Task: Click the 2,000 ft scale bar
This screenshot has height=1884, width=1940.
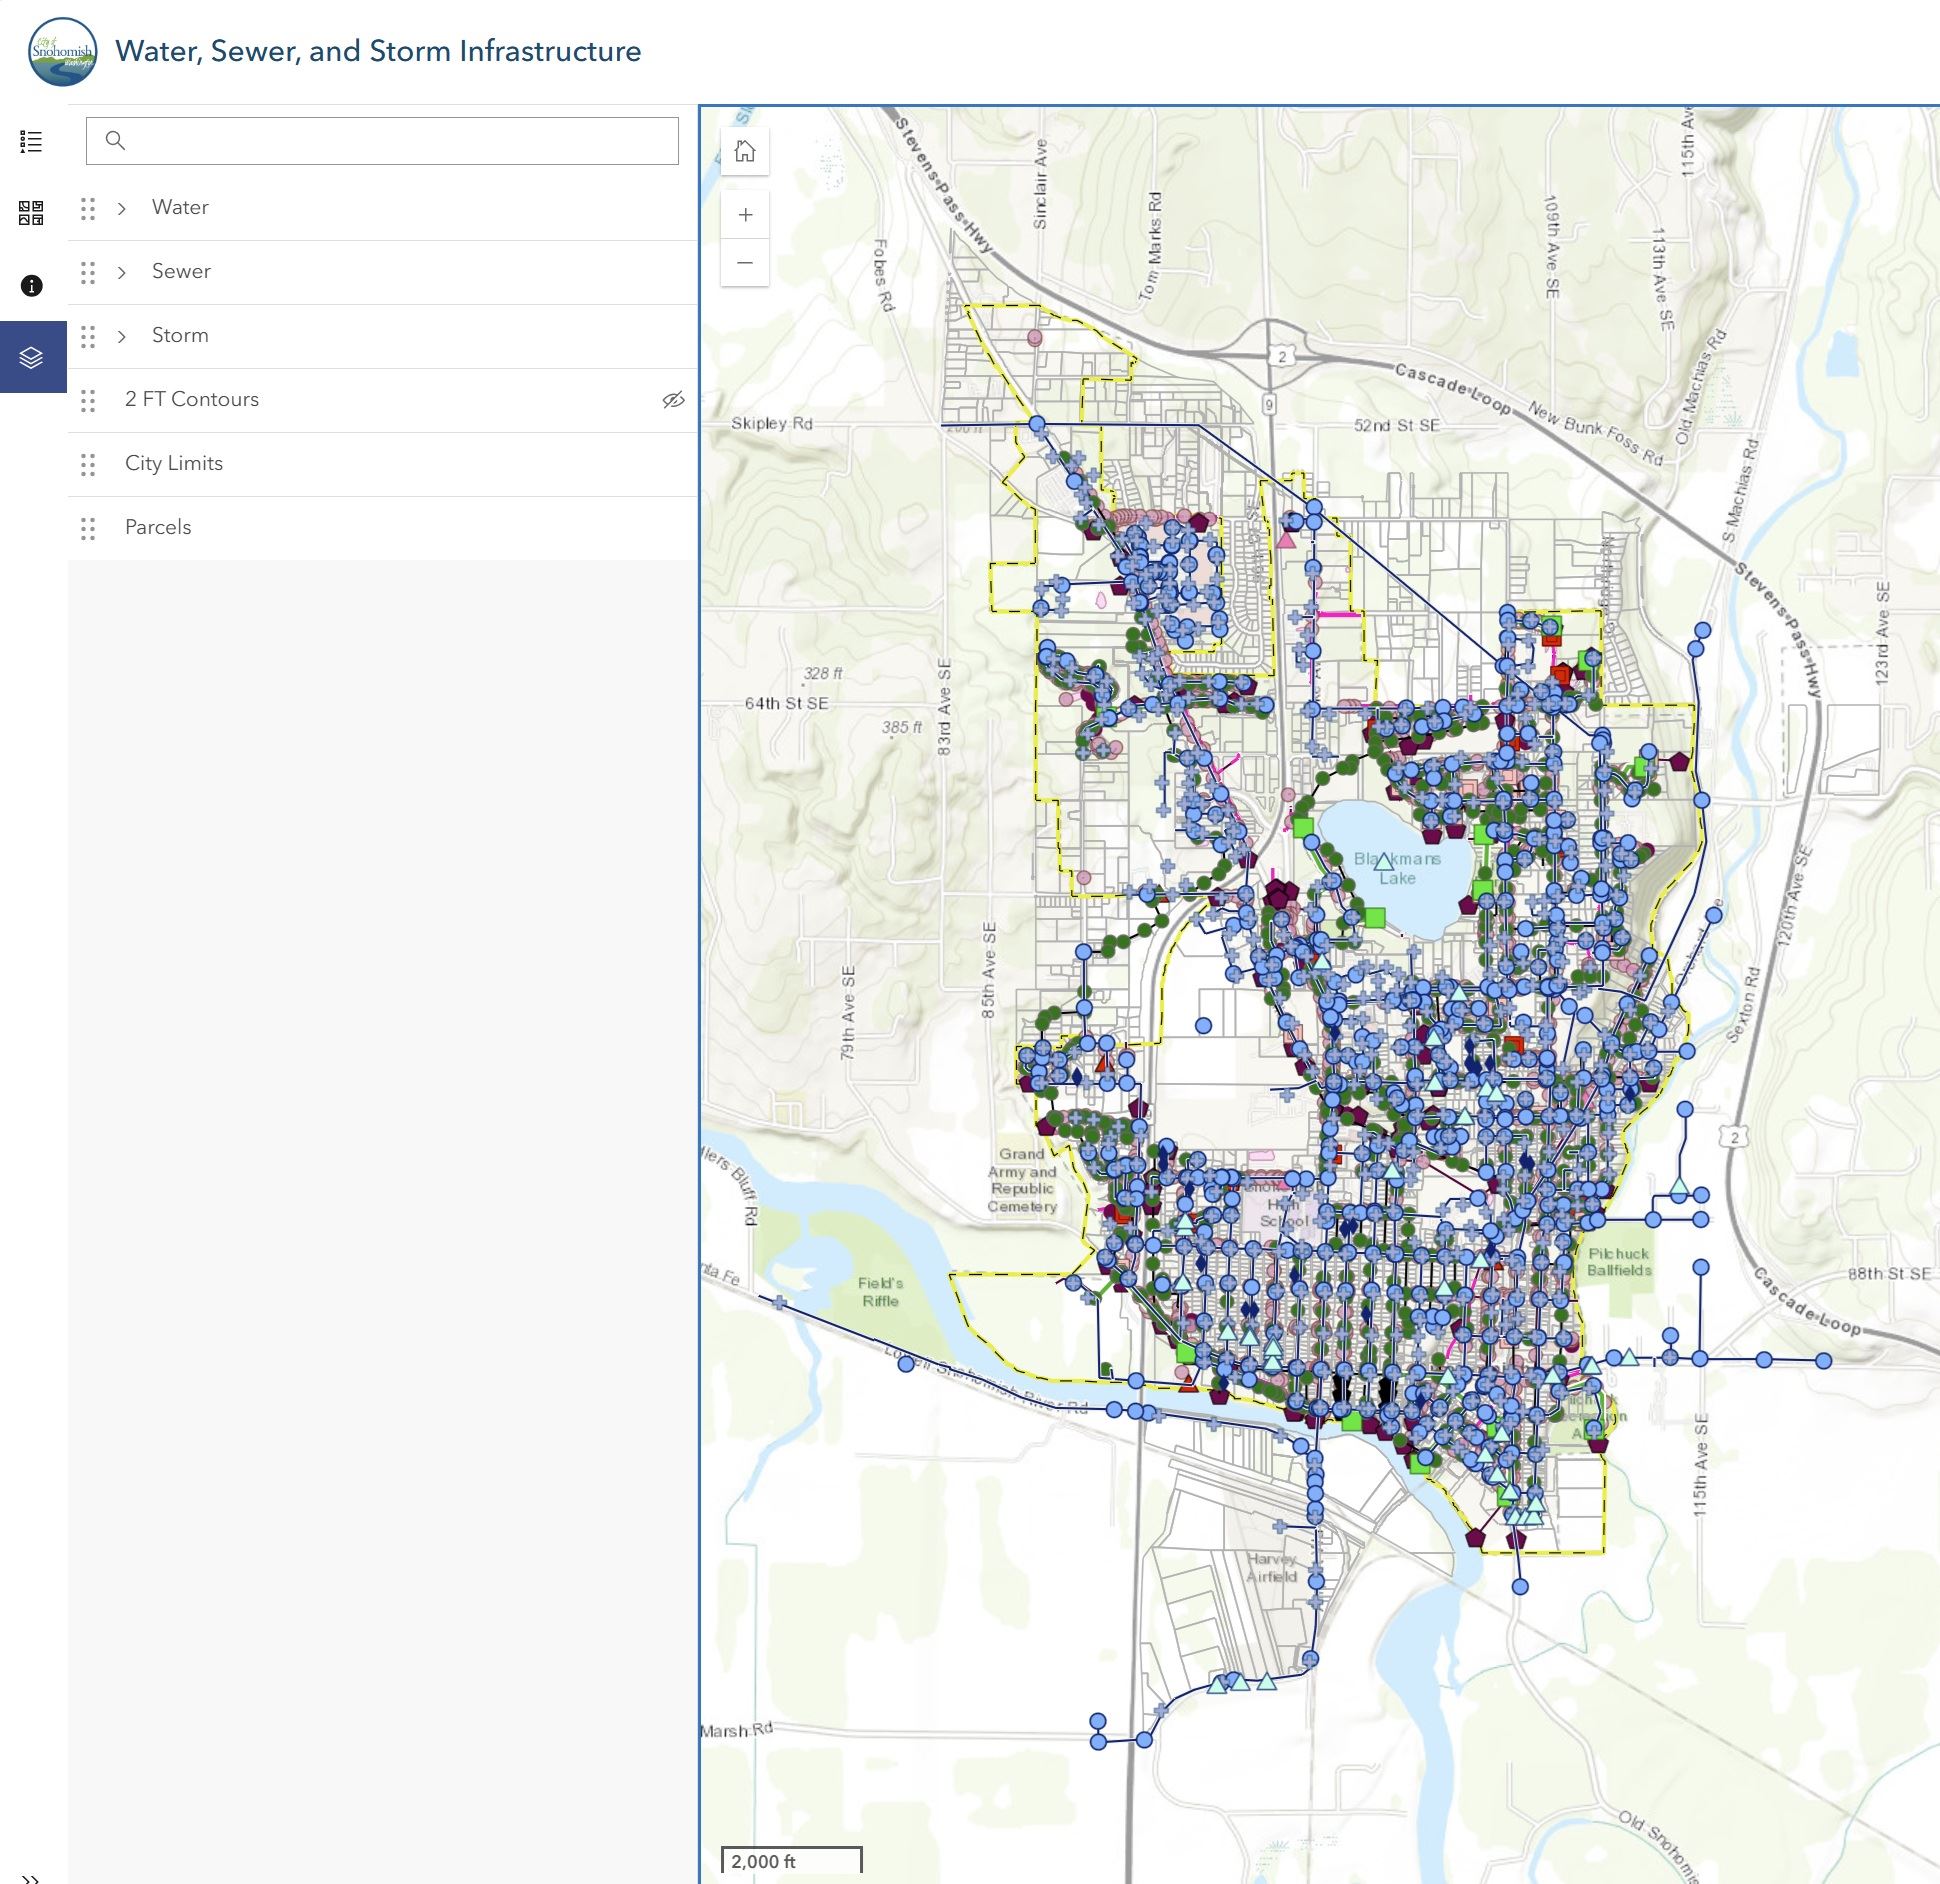Action: point(790,1855)
